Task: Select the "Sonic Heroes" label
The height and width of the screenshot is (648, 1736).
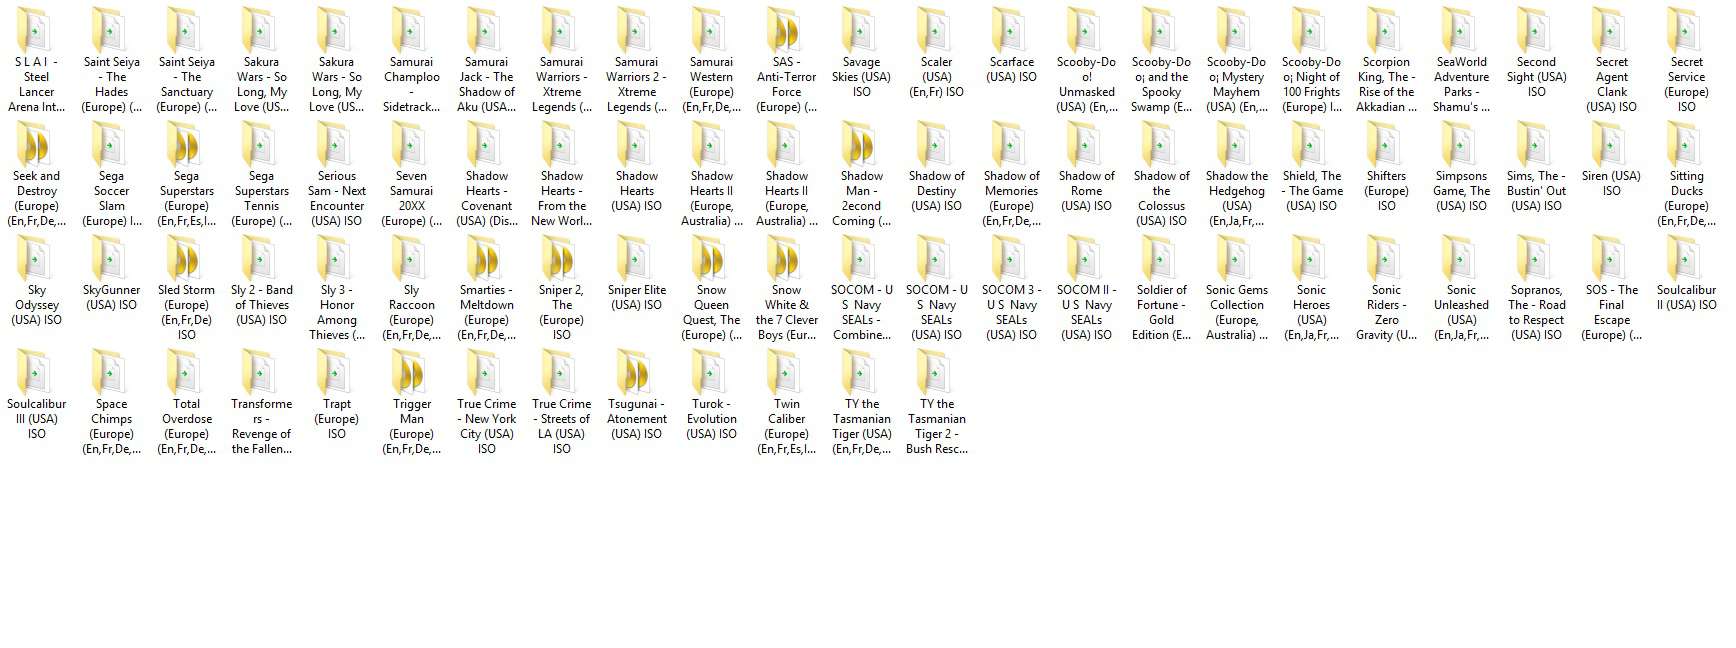Action: pos(1311,312)
